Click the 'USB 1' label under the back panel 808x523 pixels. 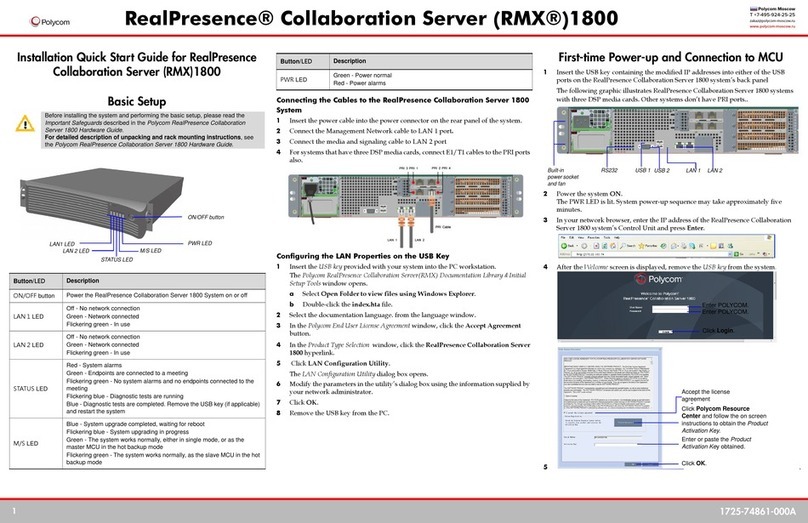point(643,170)
